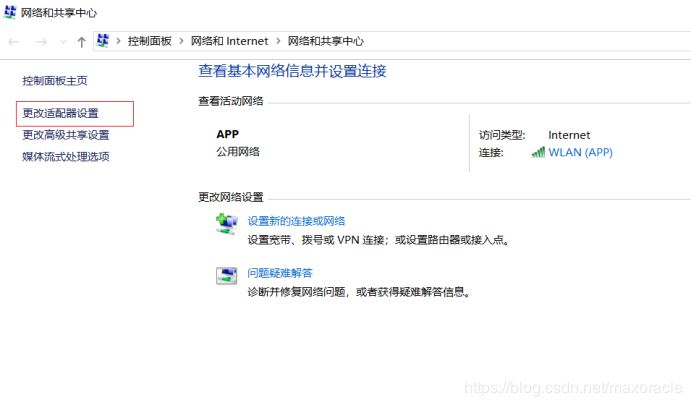The width and height of the screenshot is (692, 406).
Task: Open the WLAN (APP) connection link
Action: pyautogui.click(x=580, y=153)
